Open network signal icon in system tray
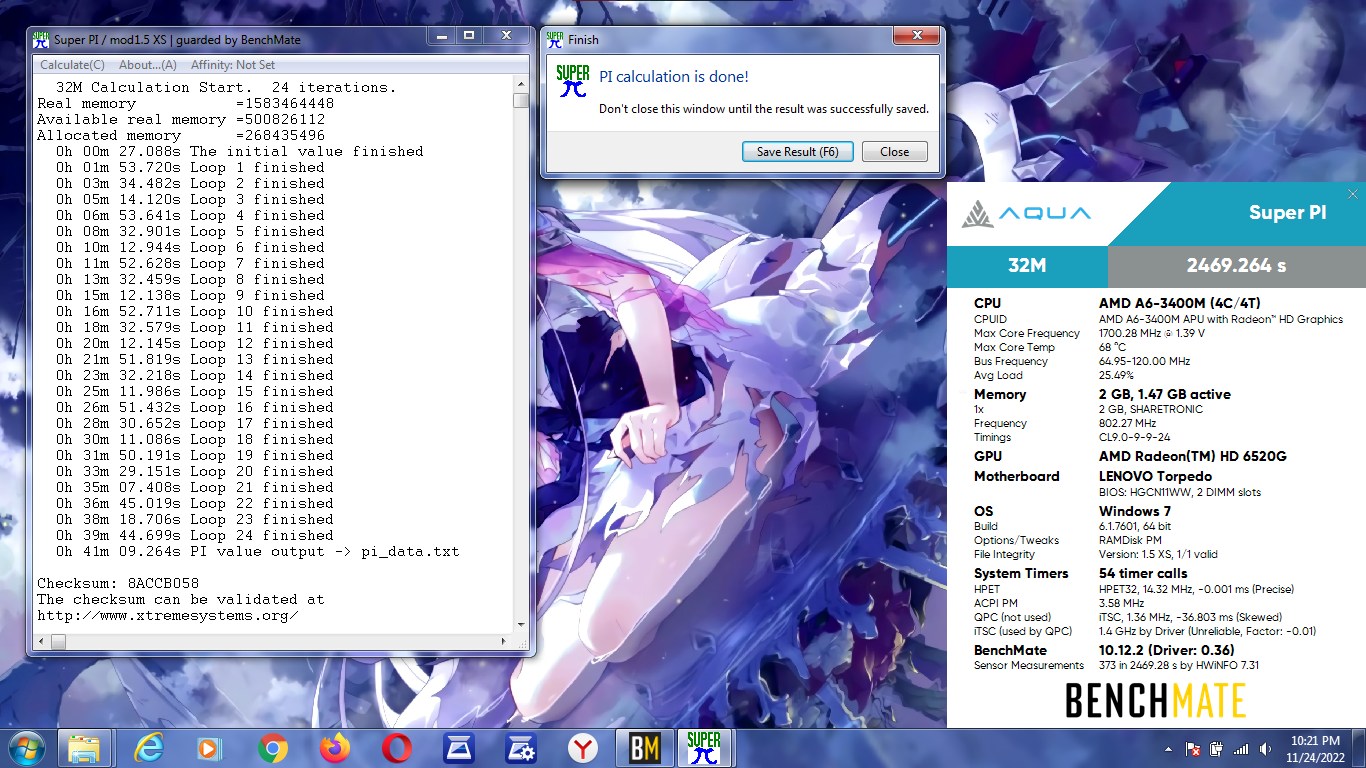Image resolution: width=1366 pixels, height=768 pixels. pos(1241,749)
